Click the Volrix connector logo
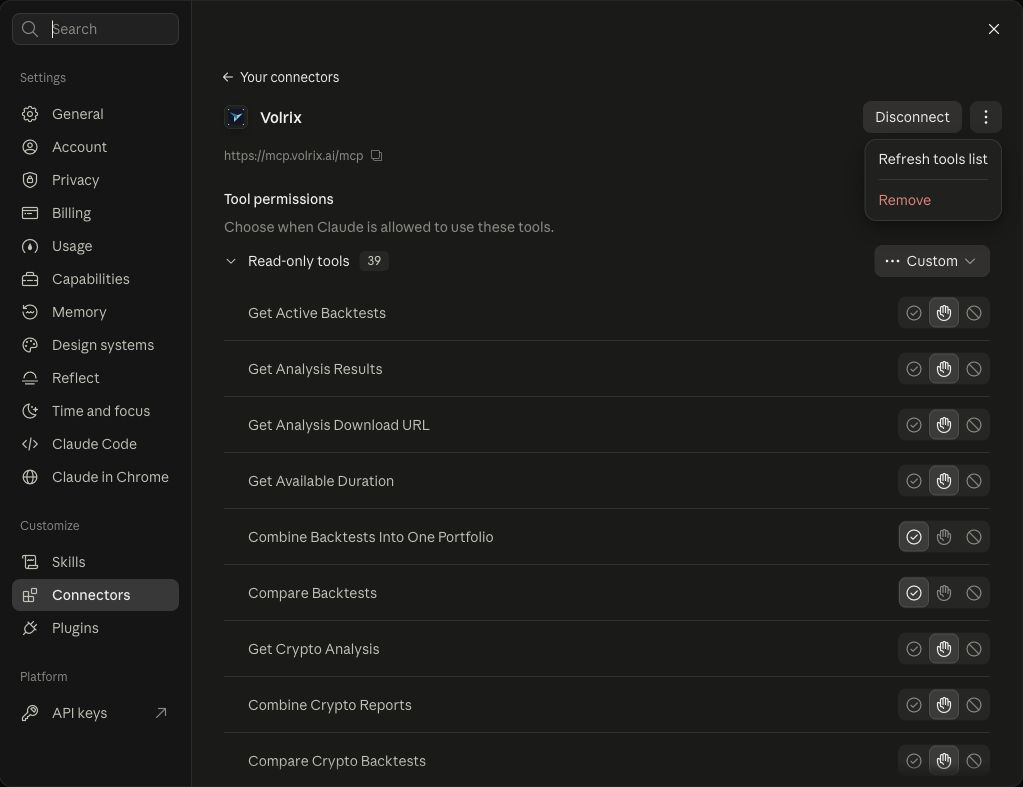This screenshot has width=1023, height=787. 236,117
